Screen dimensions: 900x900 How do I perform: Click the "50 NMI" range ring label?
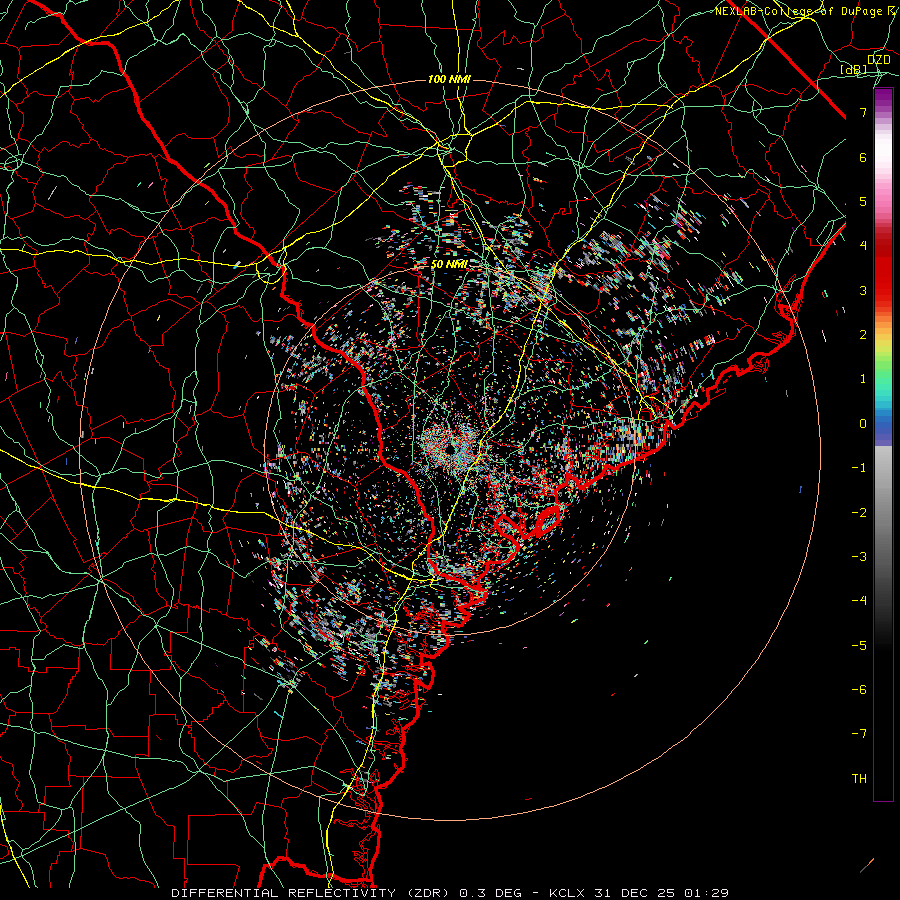pos(449,265)
